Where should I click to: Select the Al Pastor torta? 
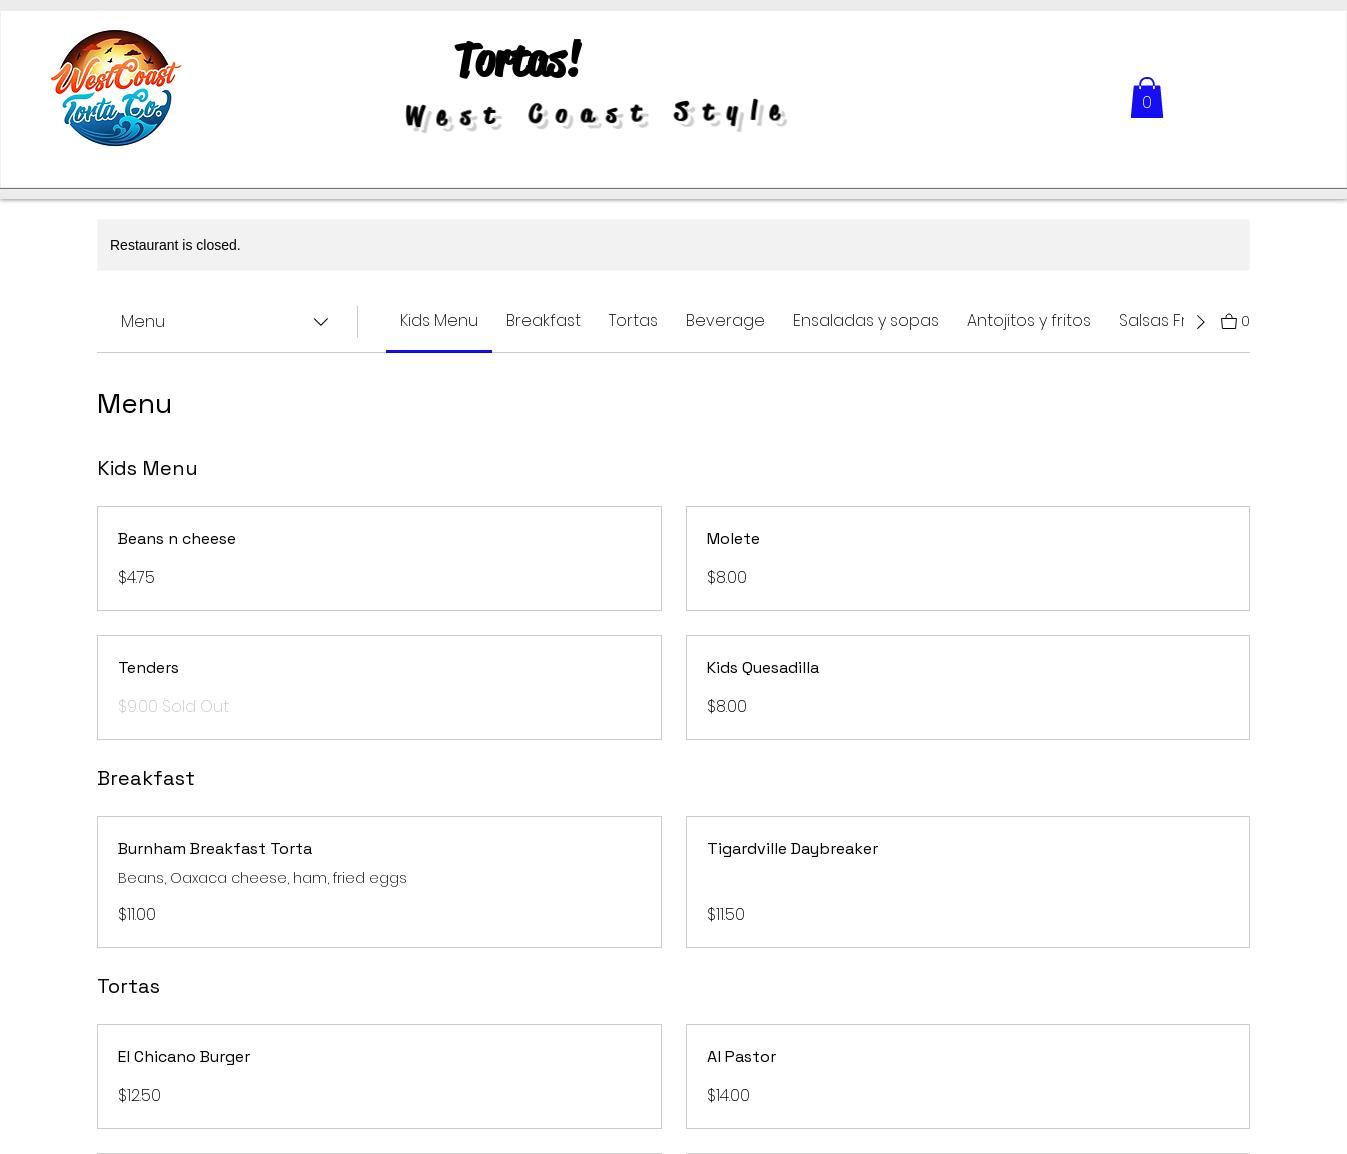[x=967, y=1076]
